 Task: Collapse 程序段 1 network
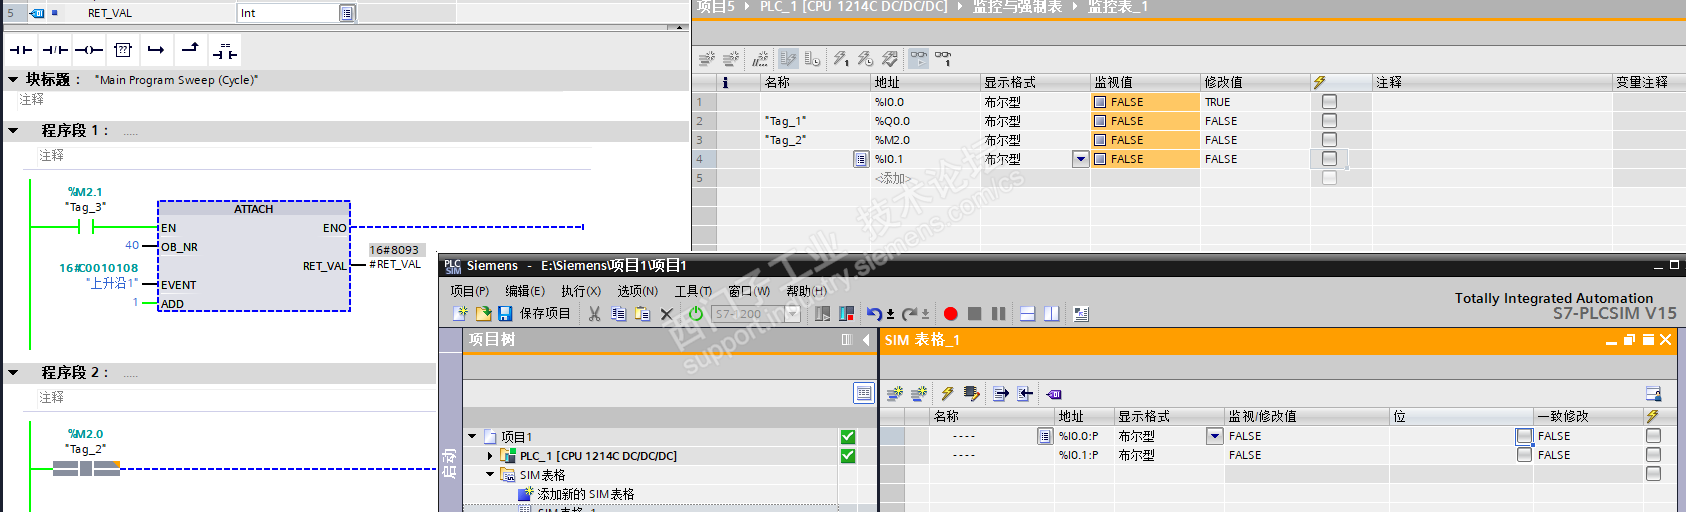coord(13,130)
